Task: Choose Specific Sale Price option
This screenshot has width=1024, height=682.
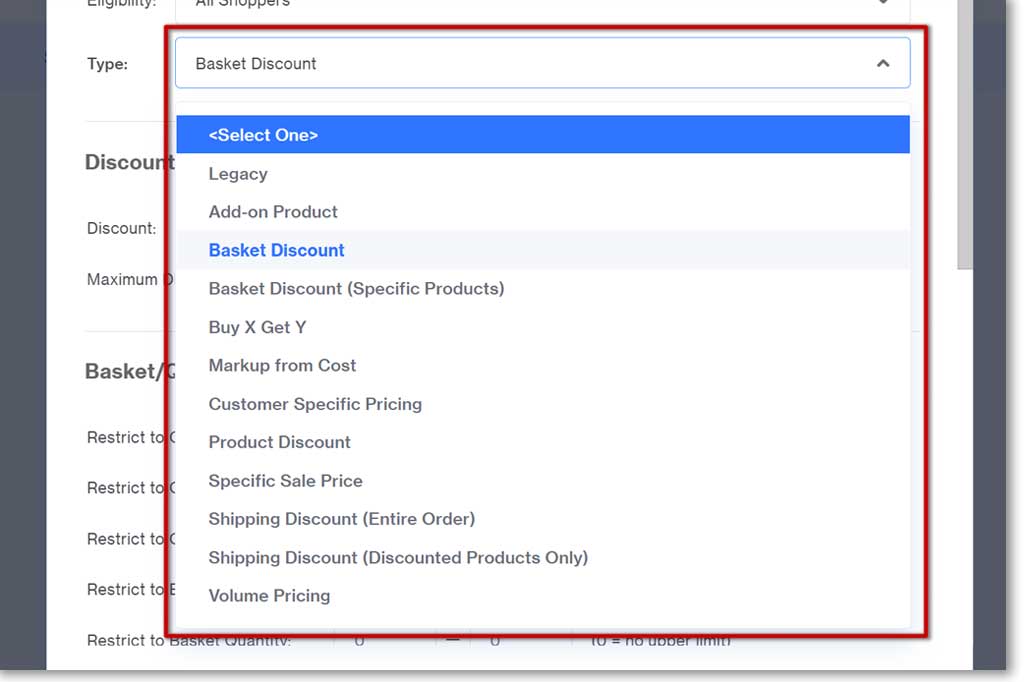Action: coord(543,481)
